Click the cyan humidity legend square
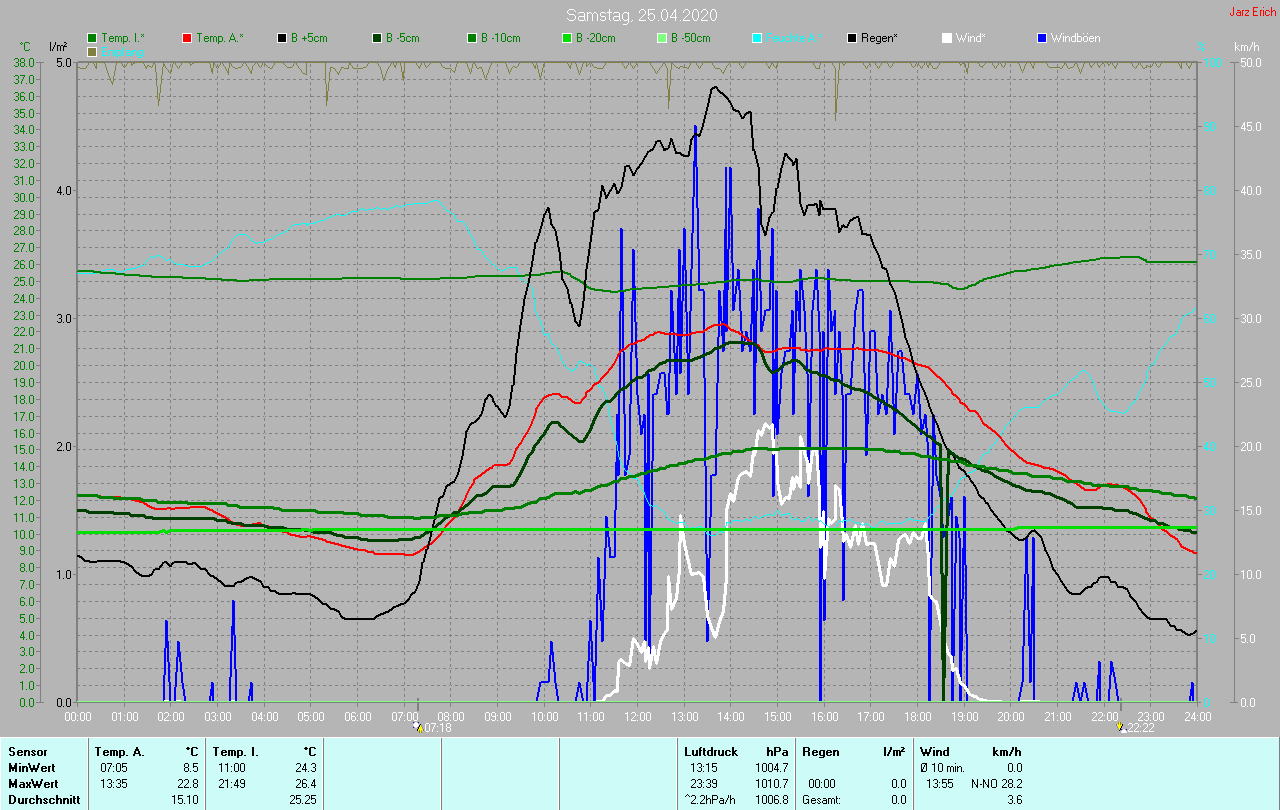 pyautogui.click(x=757, y=38)
